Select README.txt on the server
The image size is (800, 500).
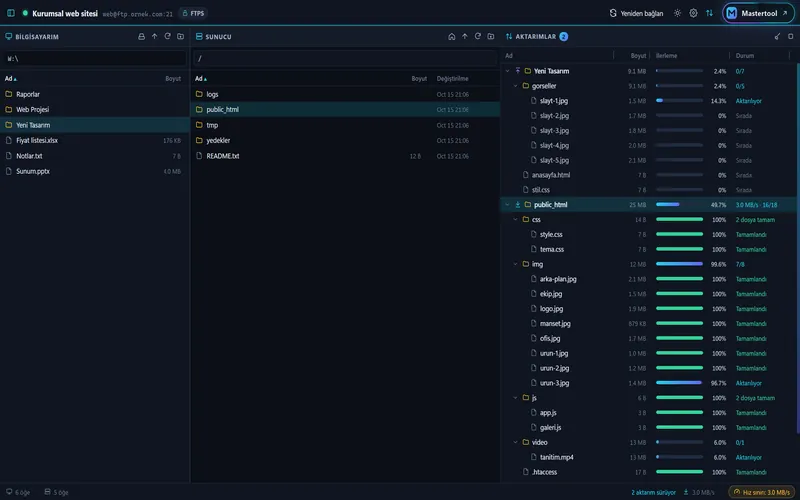pos(345,156)
